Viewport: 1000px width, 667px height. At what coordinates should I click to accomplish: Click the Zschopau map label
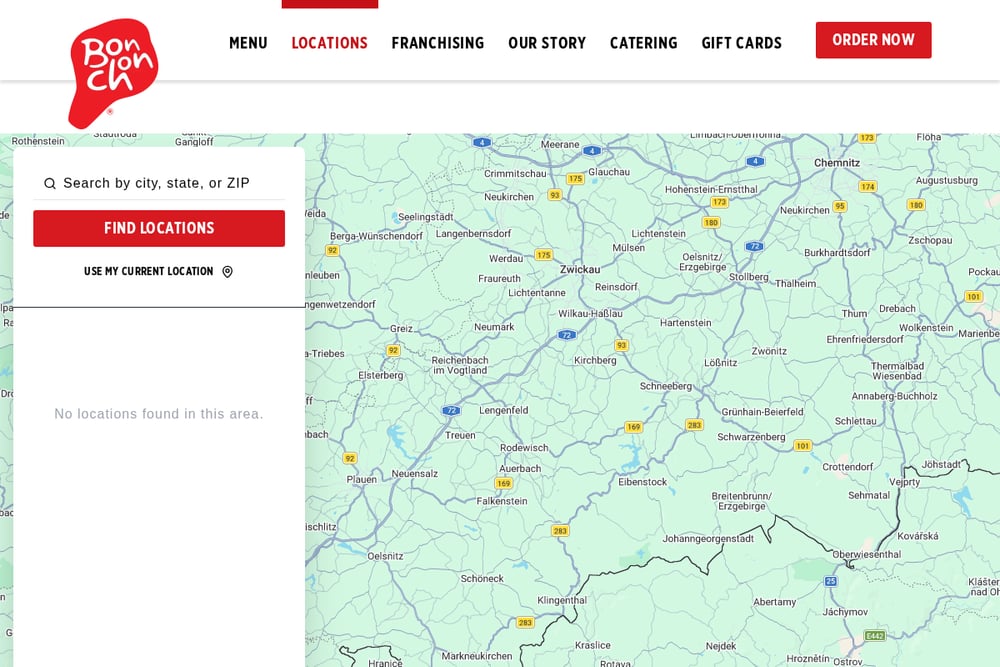[x=930, y=240]
